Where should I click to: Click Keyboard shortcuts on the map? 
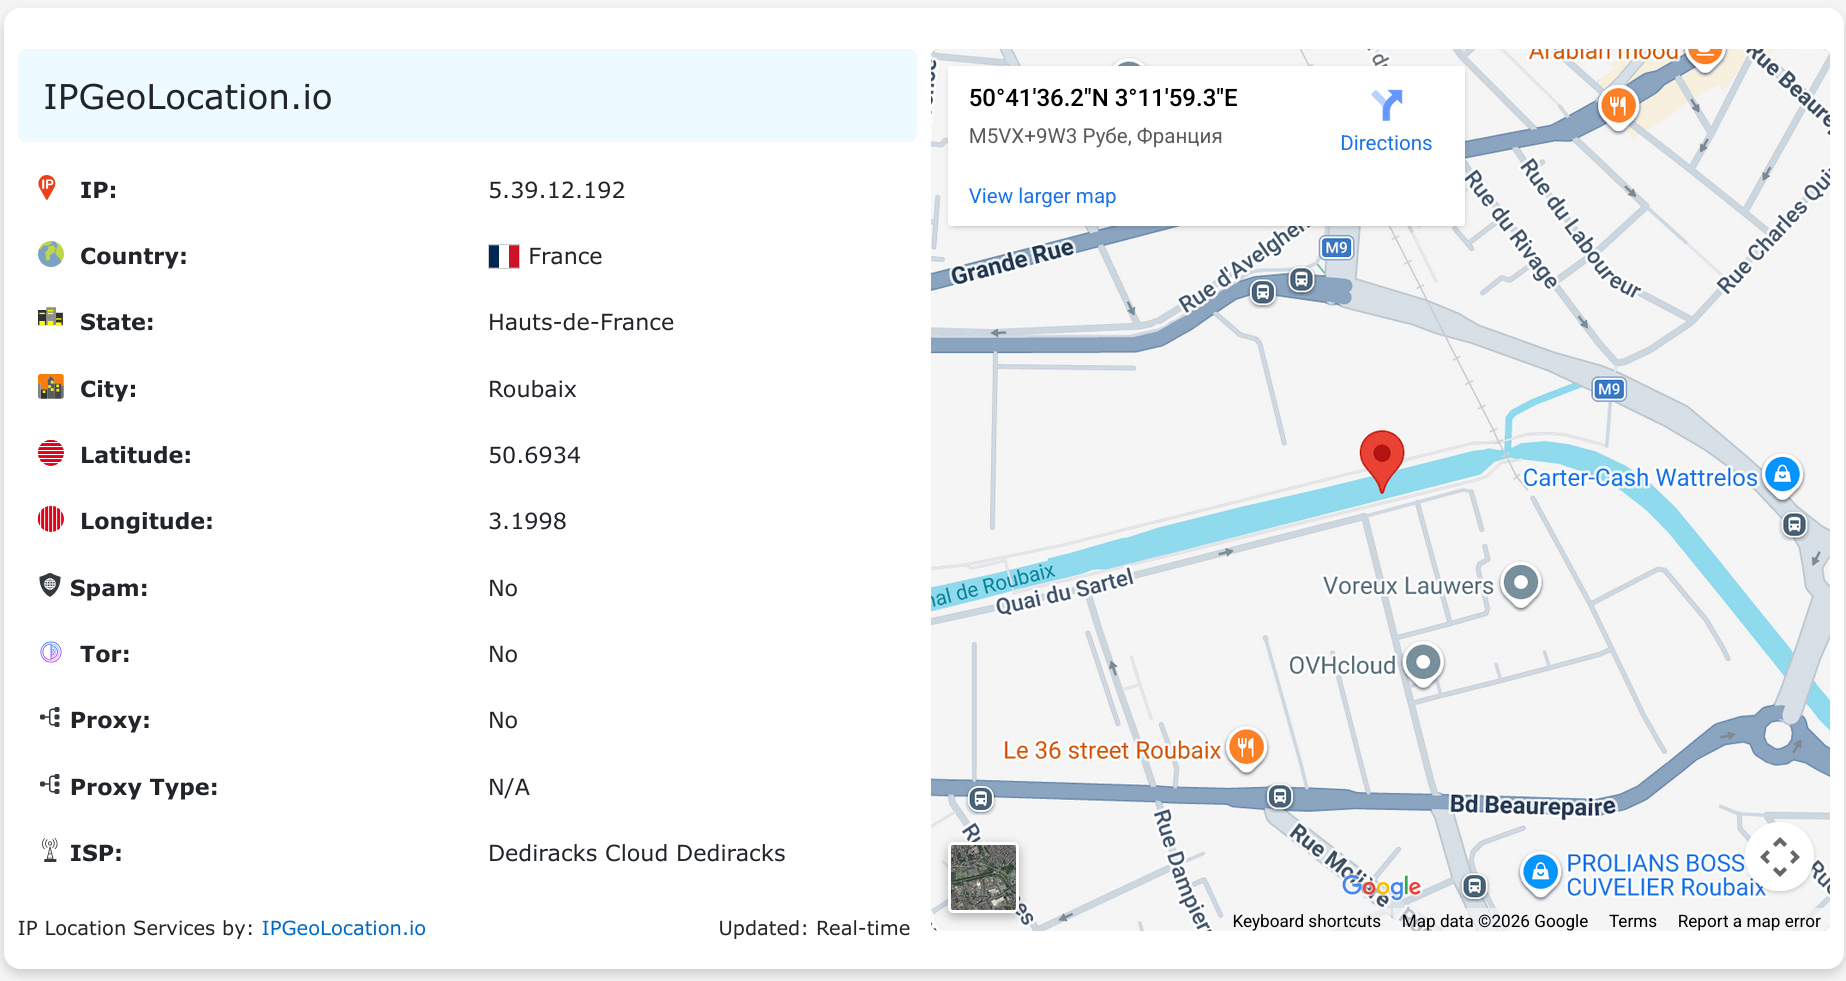pyautogui.click(x=1306, y=921)
